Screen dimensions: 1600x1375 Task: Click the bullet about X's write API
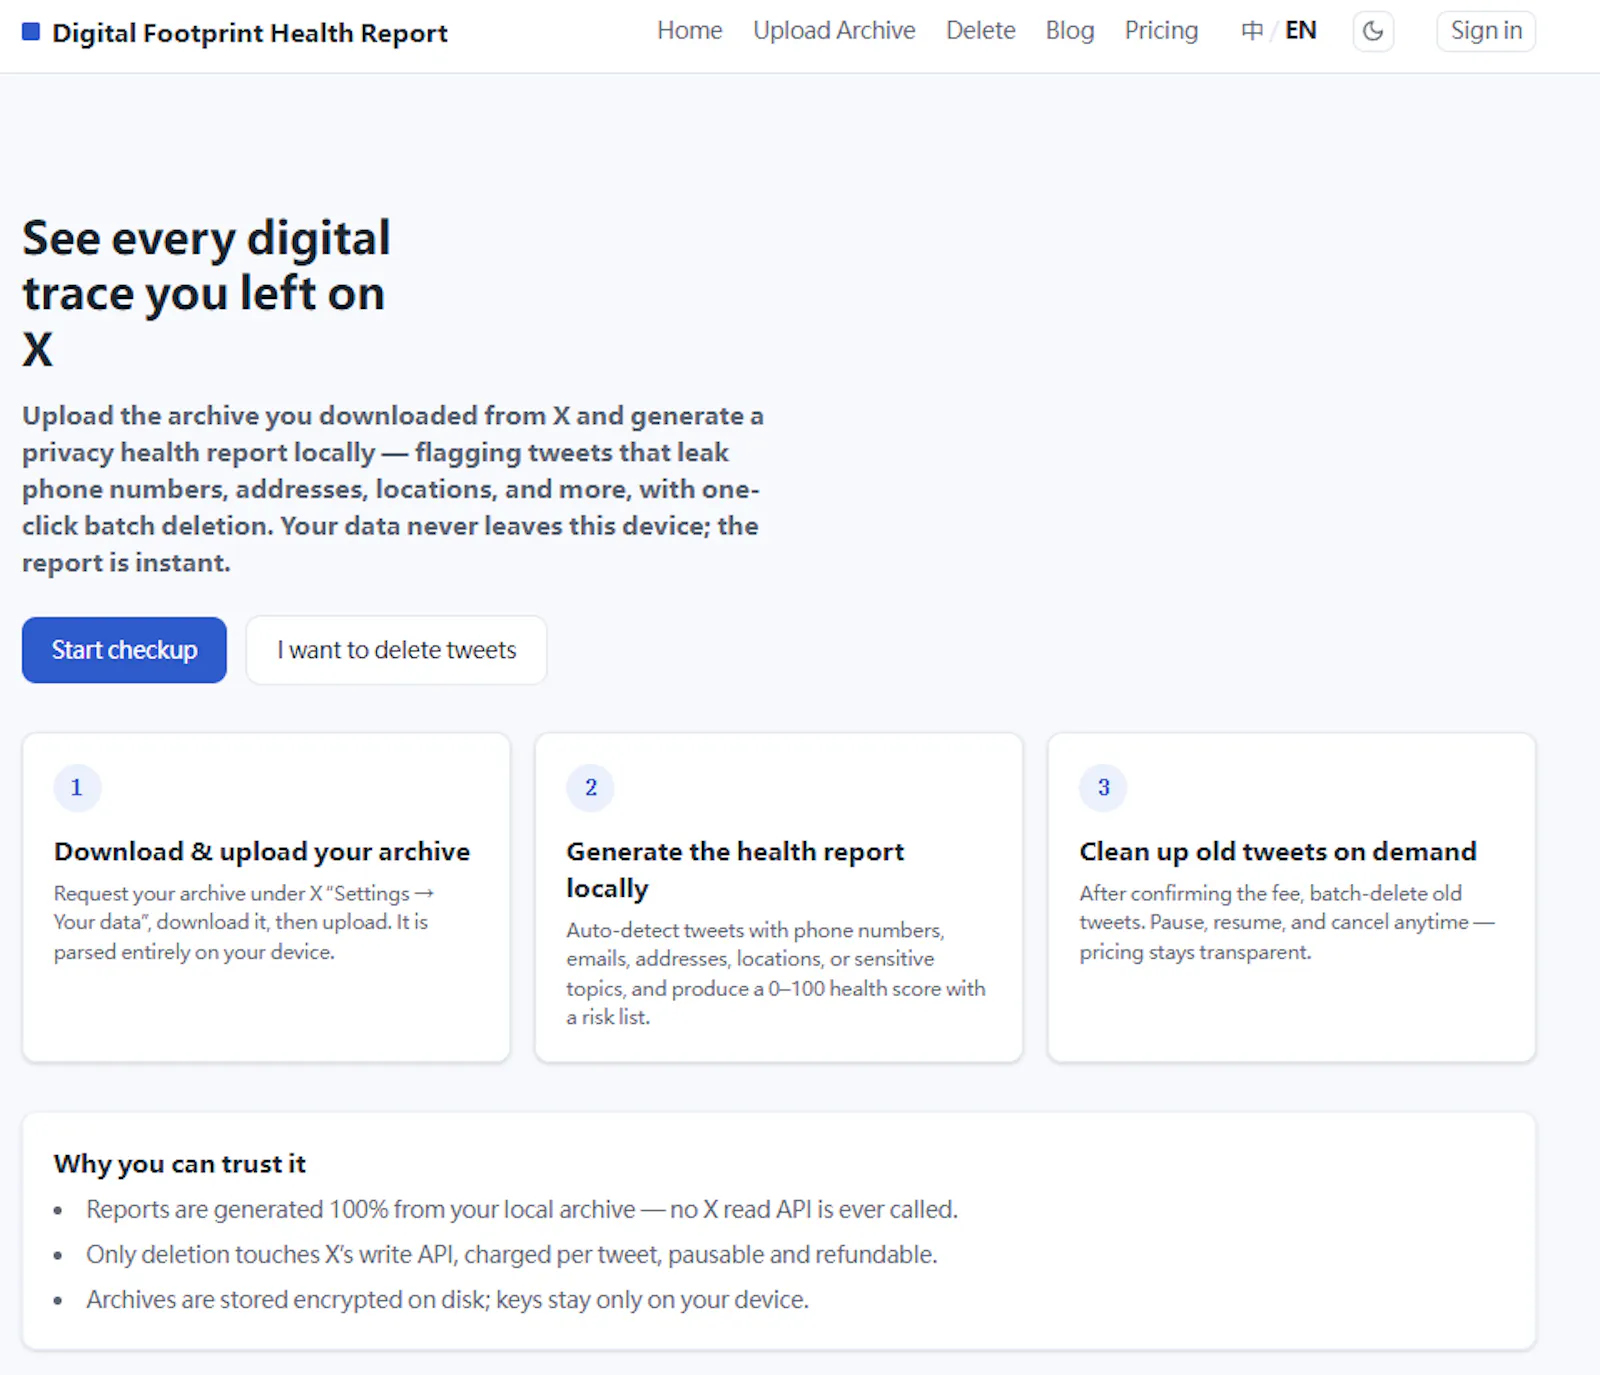512,1255
